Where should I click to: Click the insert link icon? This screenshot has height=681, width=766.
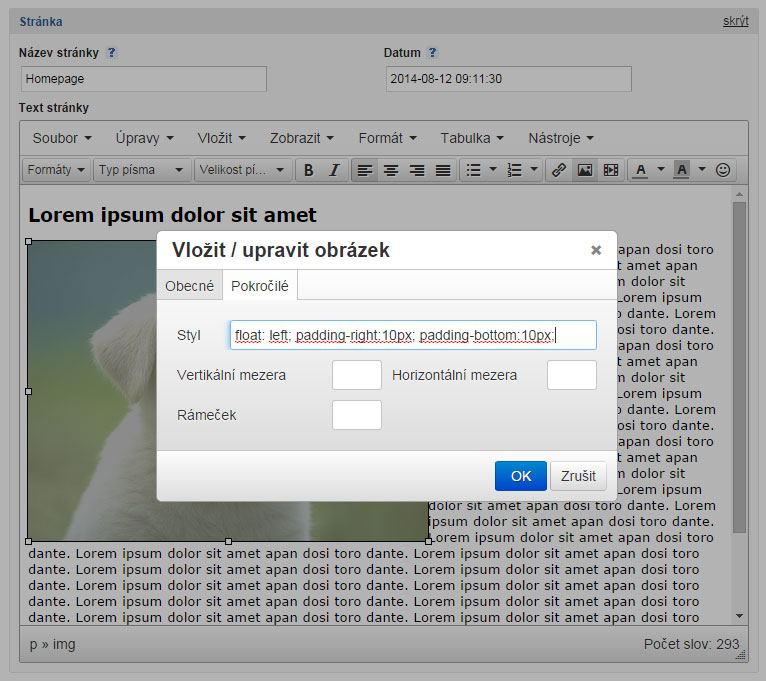coord(559,170)
